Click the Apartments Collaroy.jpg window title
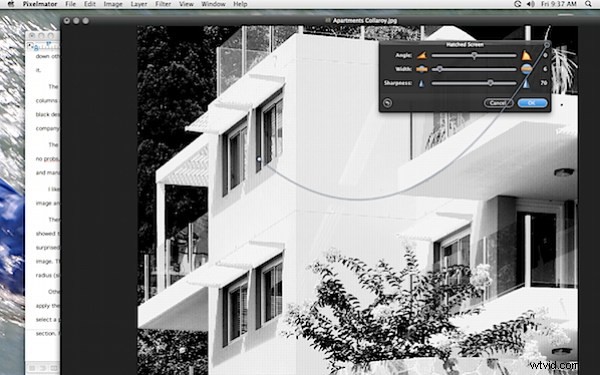This screenshot has width=600, height=375. (364, 21)
